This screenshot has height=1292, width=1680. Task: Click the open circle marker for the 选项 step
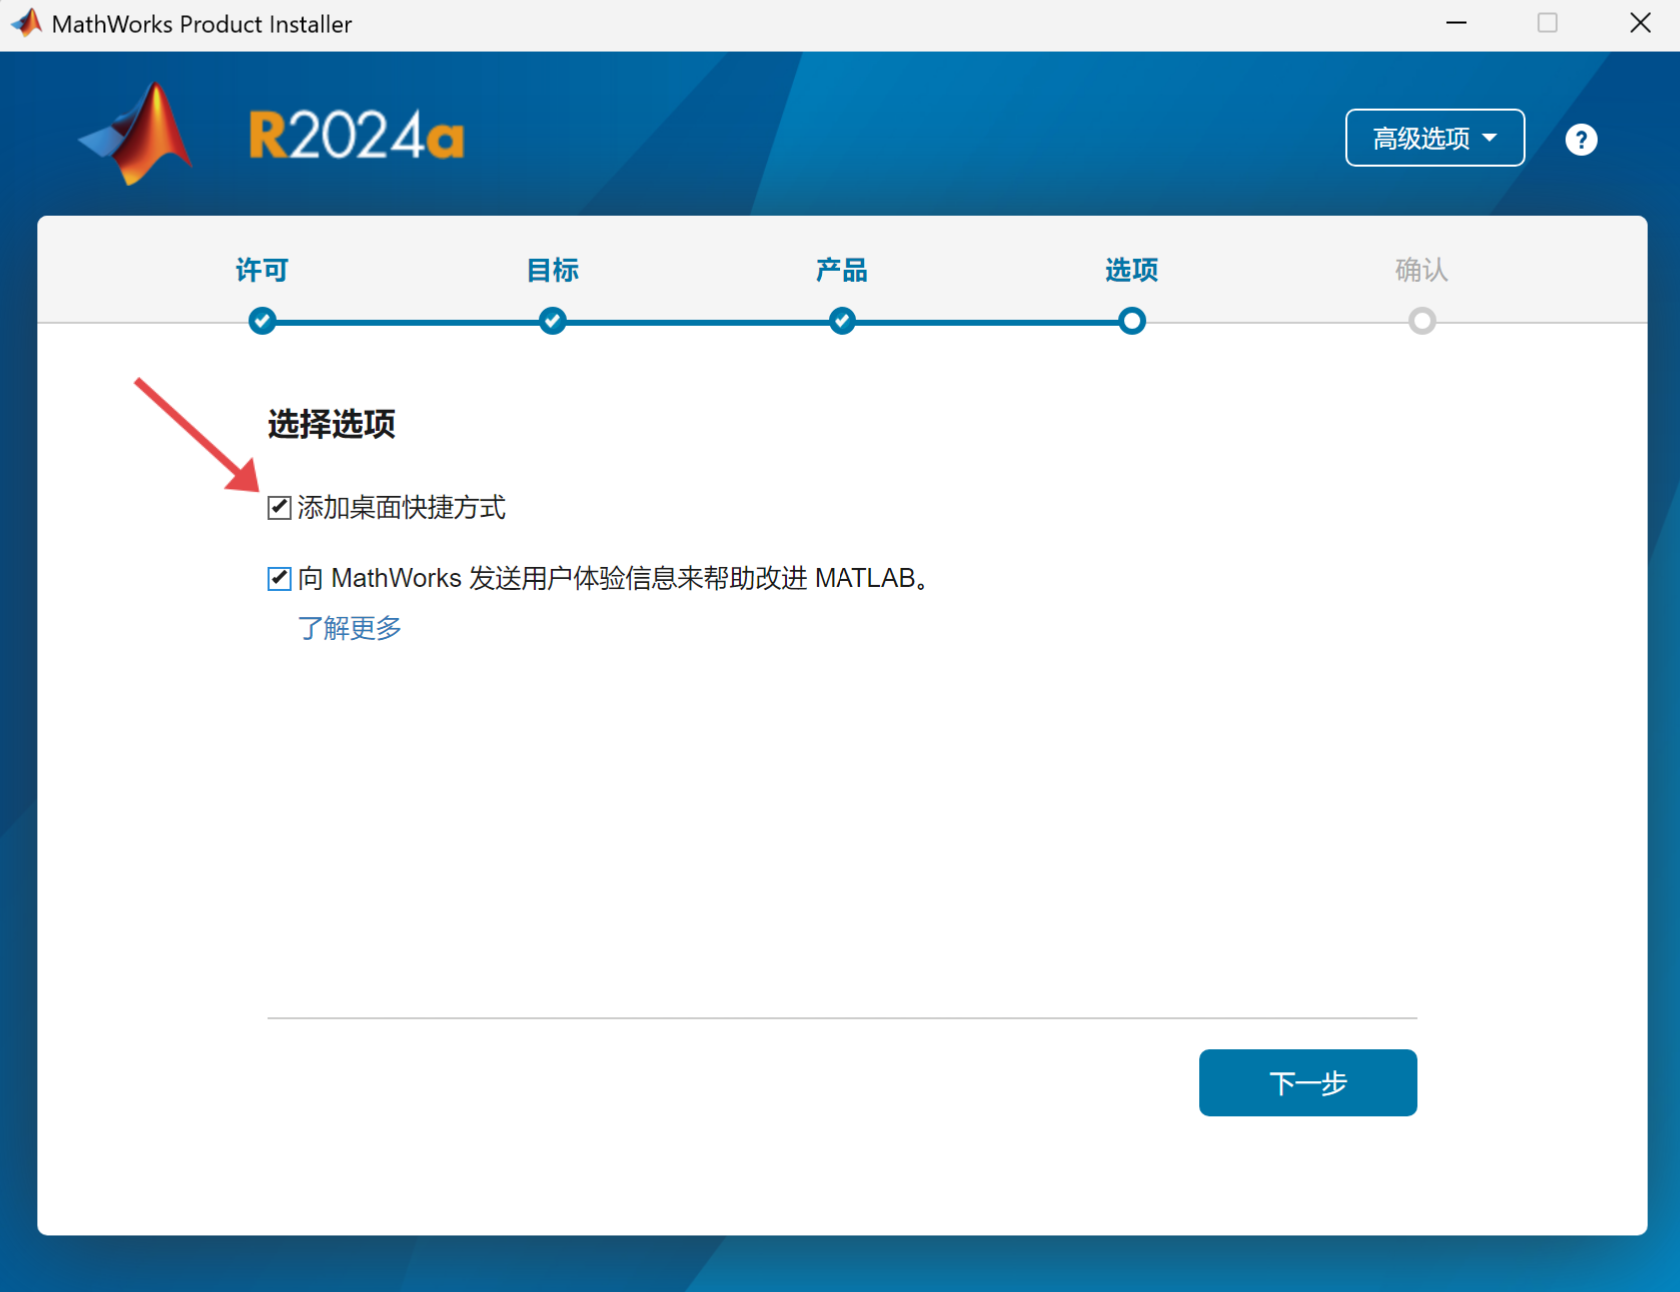[1131, 321]
